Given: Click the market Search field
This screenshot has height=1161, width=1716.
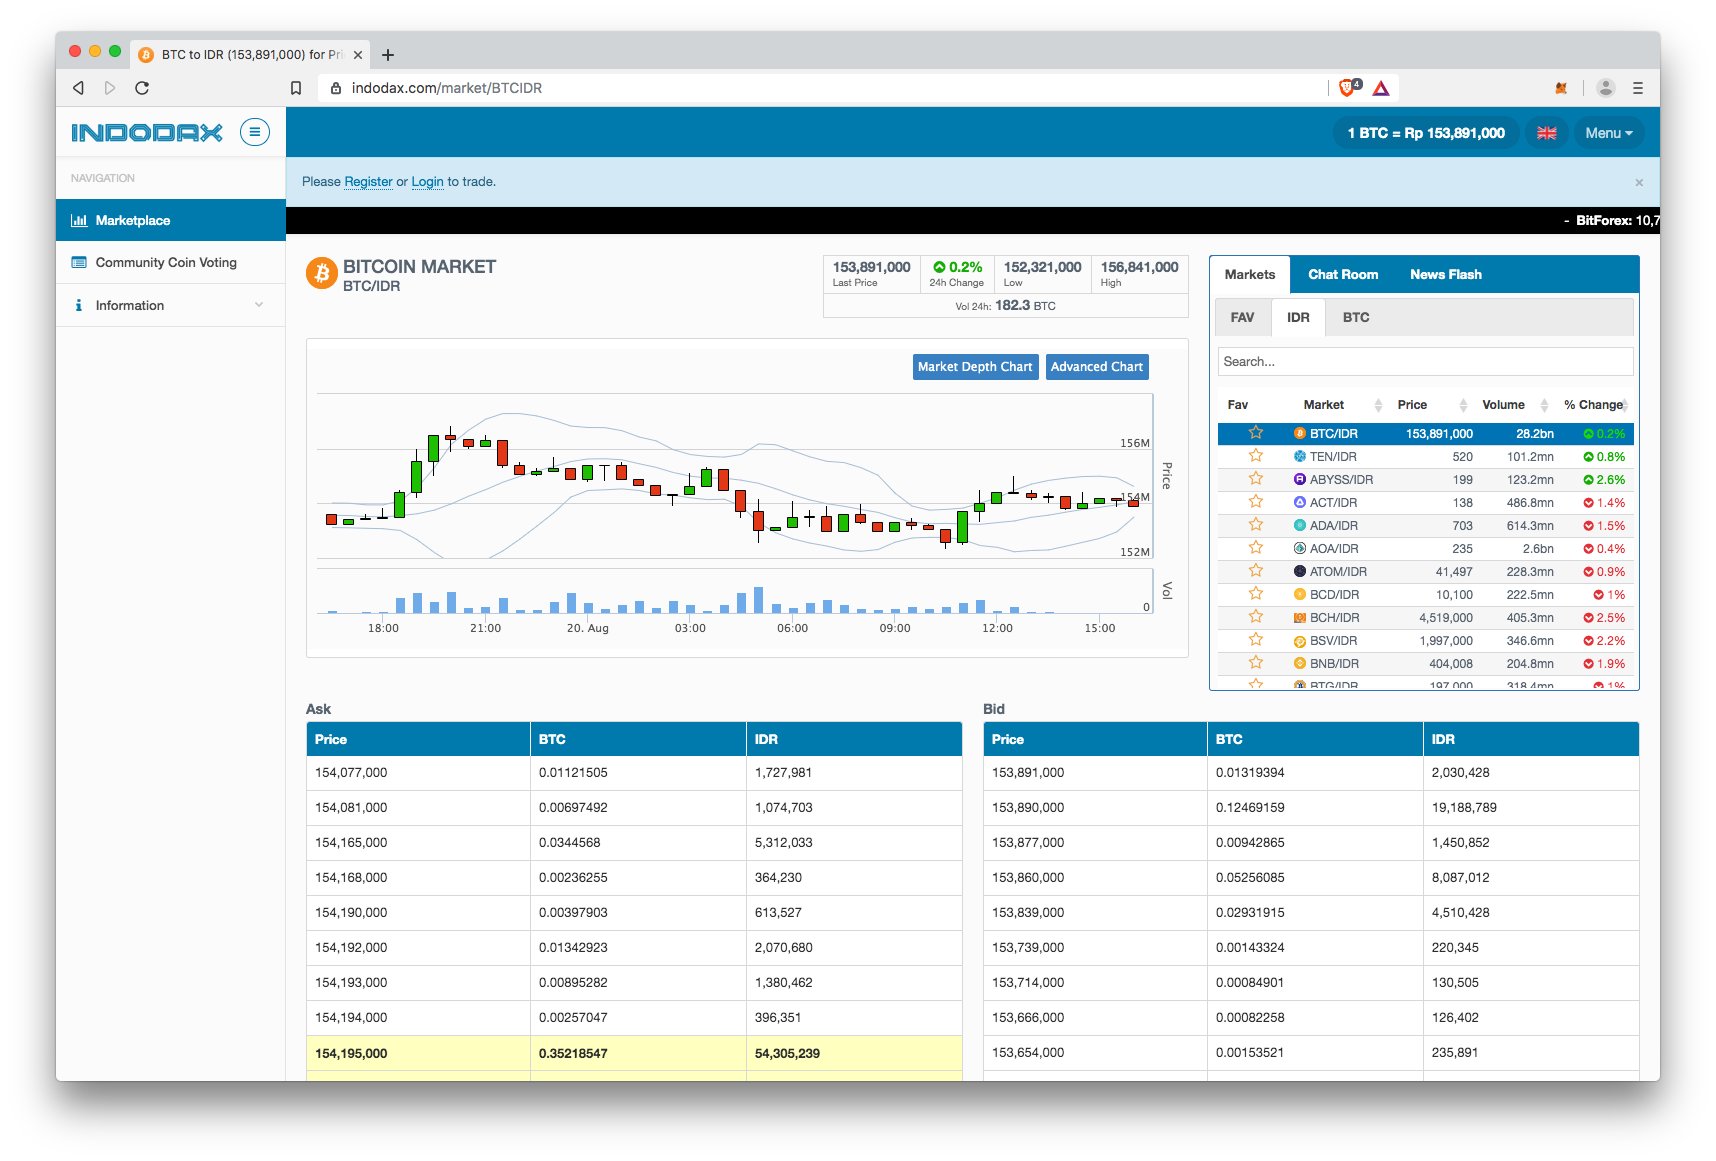Looking at the screenshot, I should [1425, 361].
